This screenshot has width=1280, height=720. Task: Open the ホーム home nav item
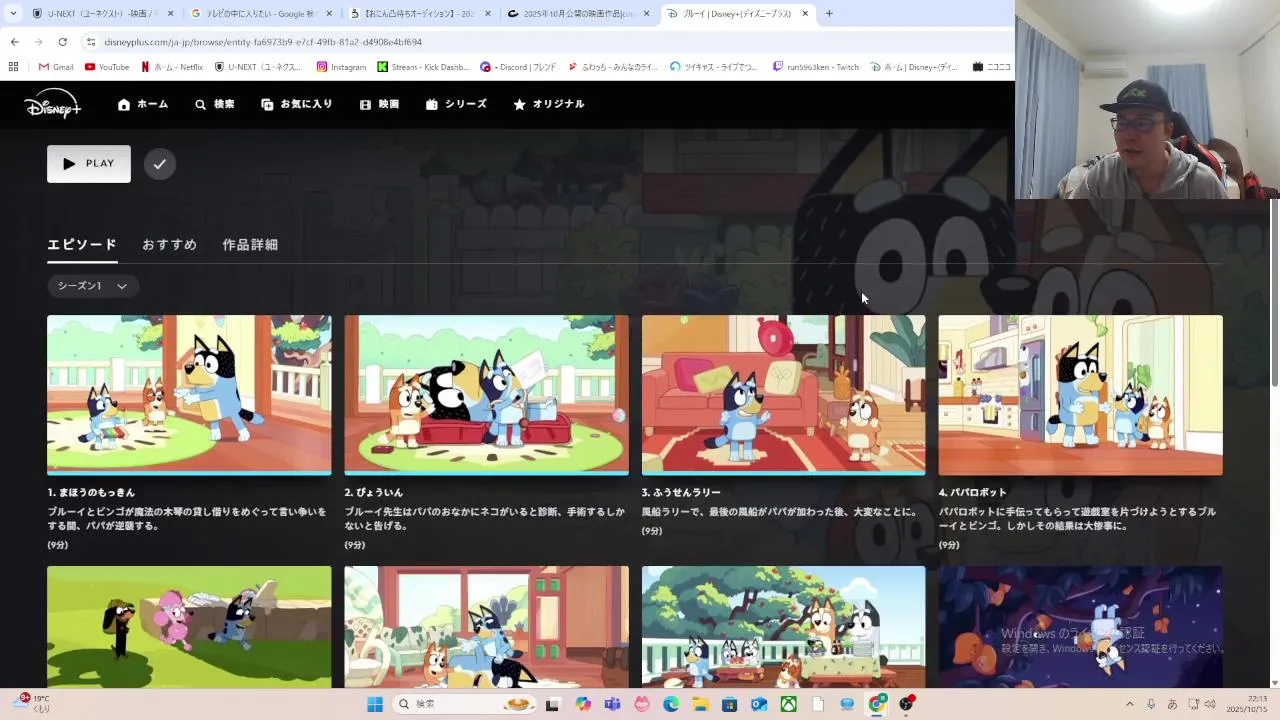point(143,104)
